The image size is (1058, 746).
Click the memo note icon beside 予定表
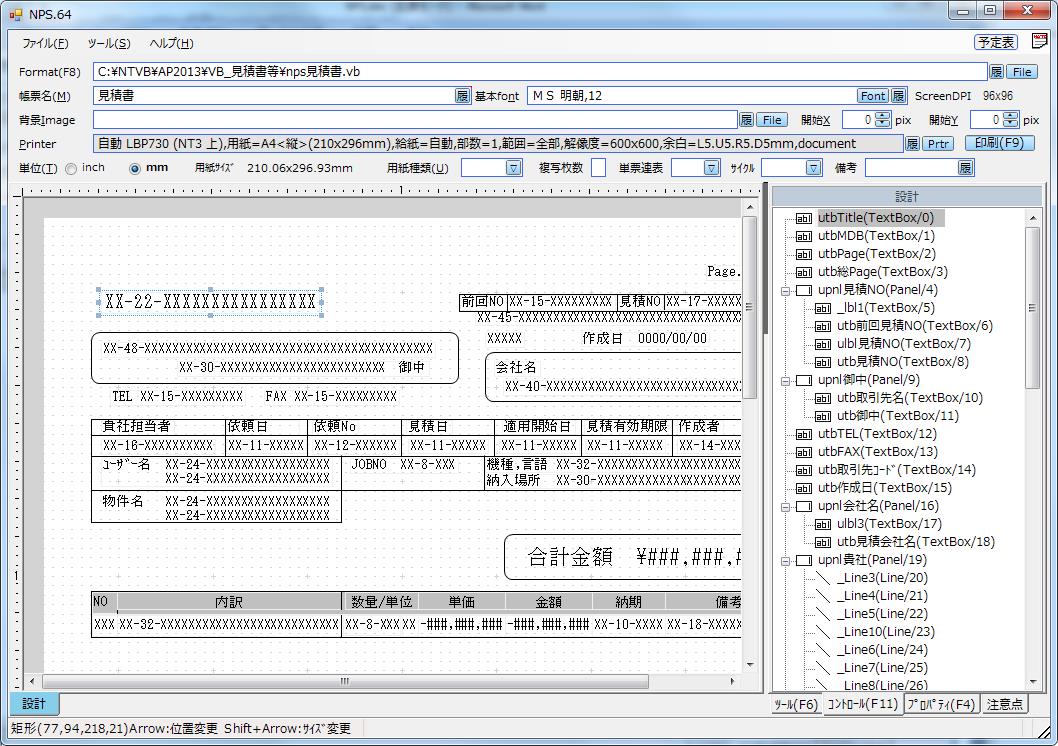pyautogui.click(x=1040, y=42)
